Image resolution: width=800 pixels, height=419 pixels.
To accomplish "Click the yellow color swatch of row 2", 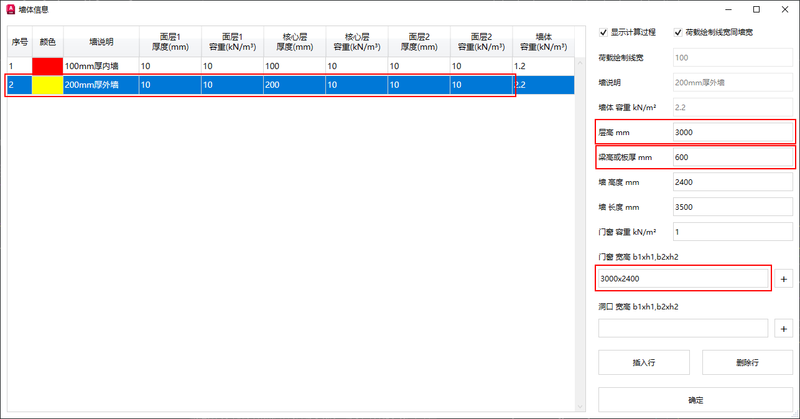I will point(47,85).
